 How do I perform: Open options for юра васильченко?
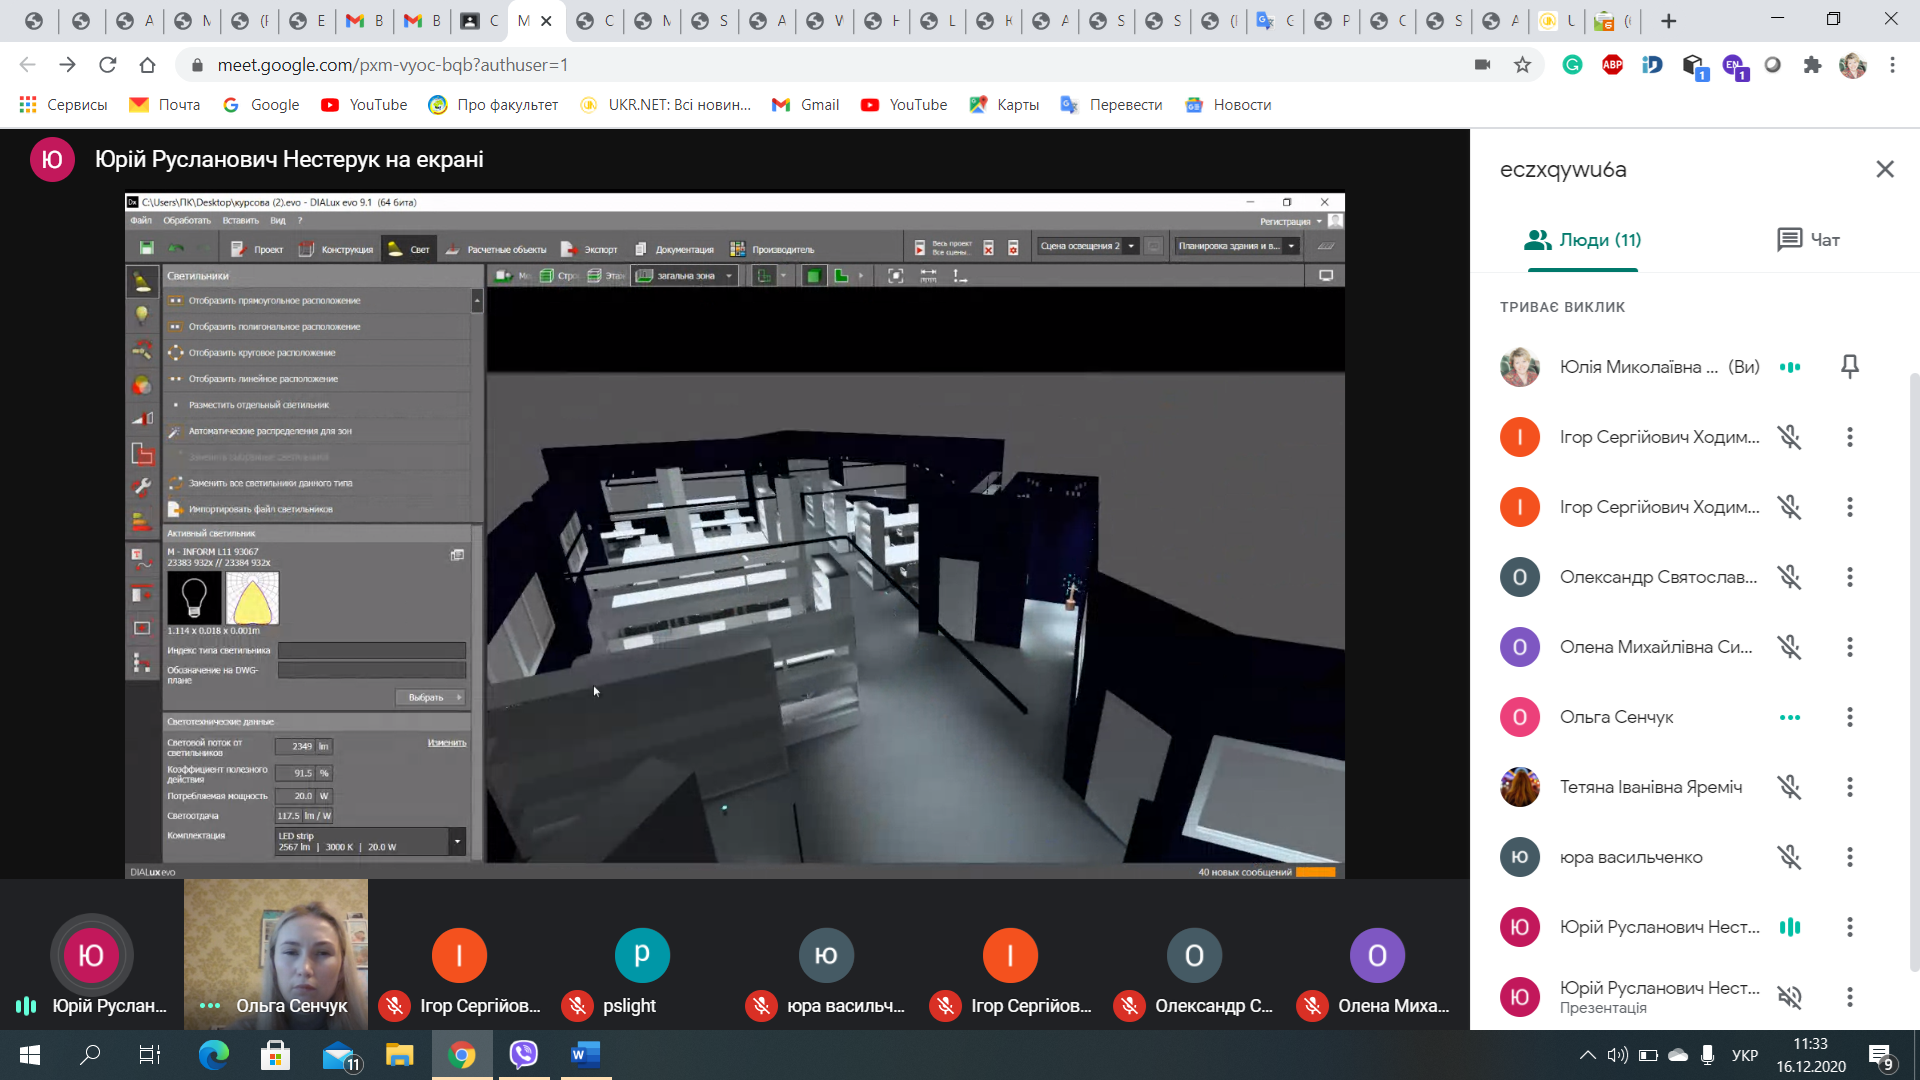click(x=1849, y=857)
